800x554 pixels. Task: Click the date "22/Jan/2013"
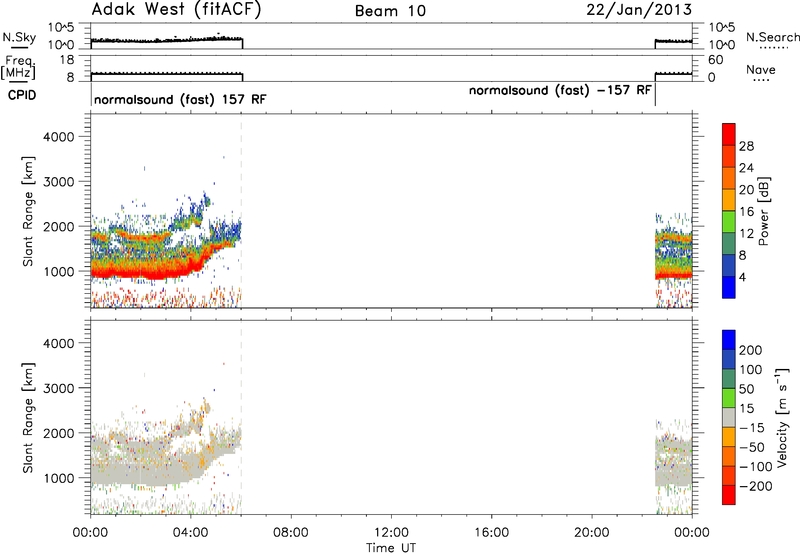click(x=639, y=9)
